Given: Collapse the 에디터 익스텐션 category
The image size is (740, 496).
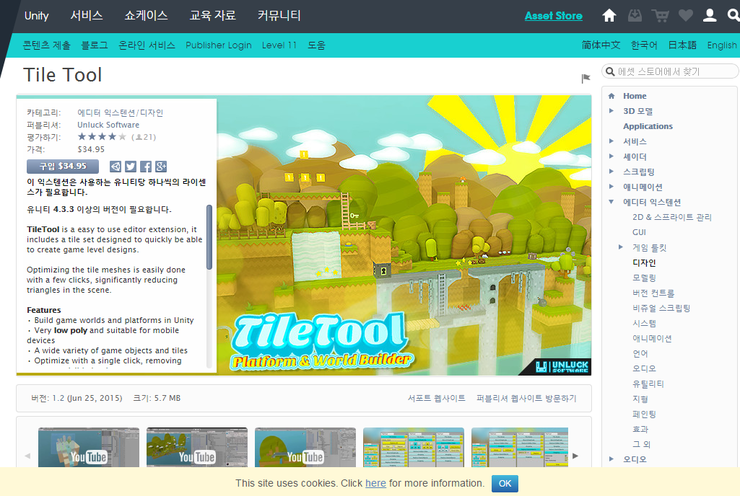Looking at the screenshot, I should pyautogui.click(x=611, y=202).
